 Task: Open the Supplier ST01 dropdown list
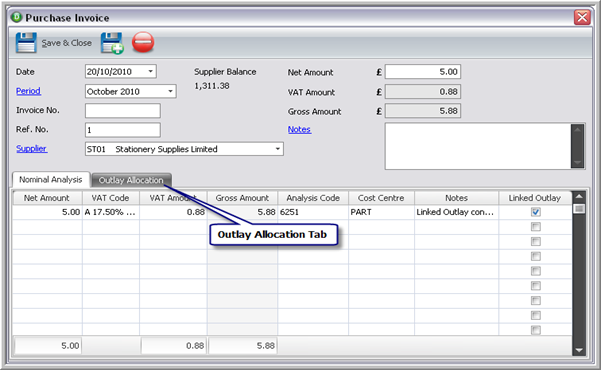point(278,149)
